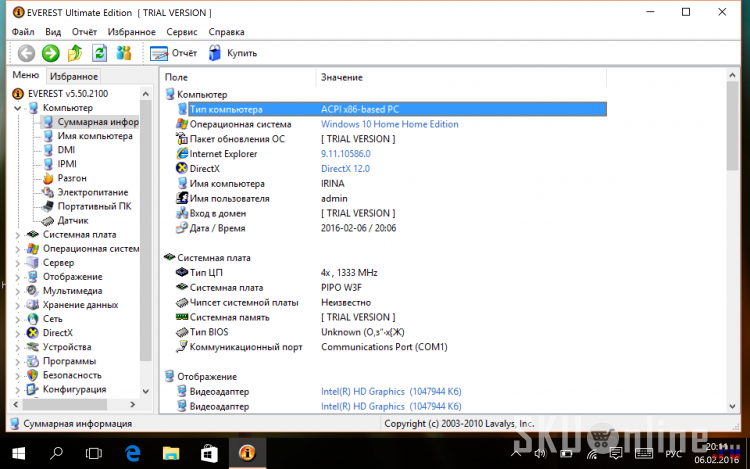Open the Отчёт menu in the menu bar
The width and height of the screenshot is (750, 469).
click(84, 32)
